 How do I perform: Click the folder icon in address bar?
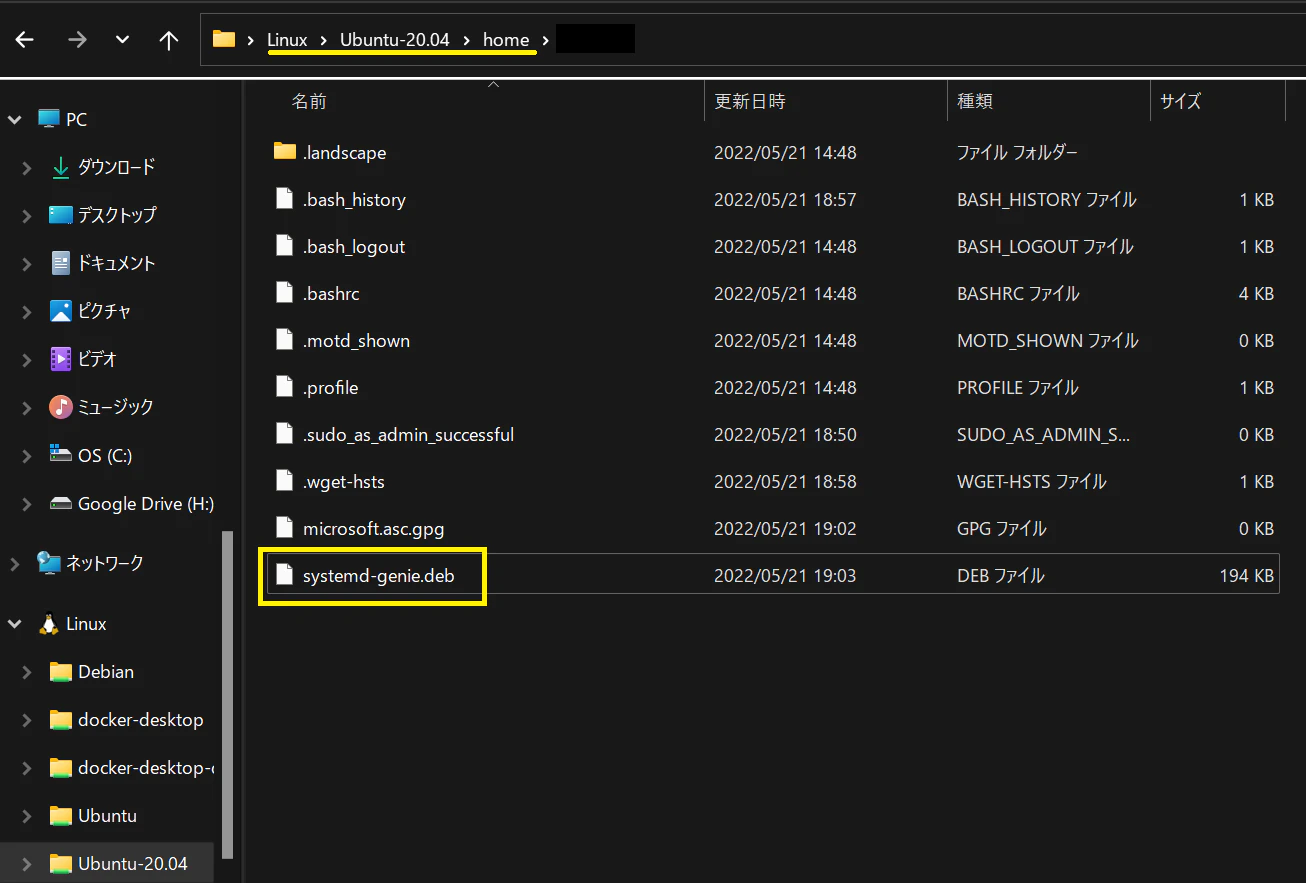(224, 40)
